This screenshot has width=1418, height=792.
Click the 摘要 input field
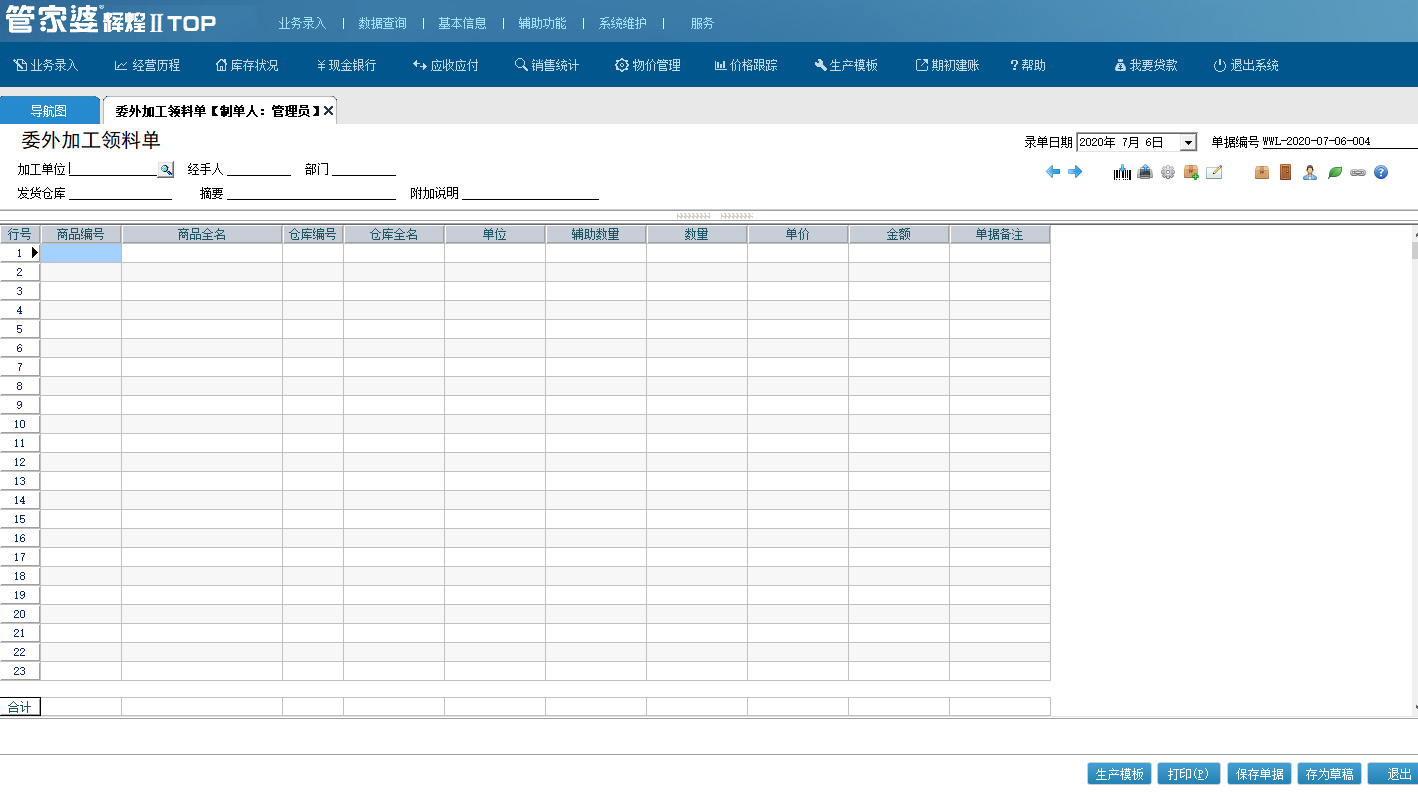[311, 193]
